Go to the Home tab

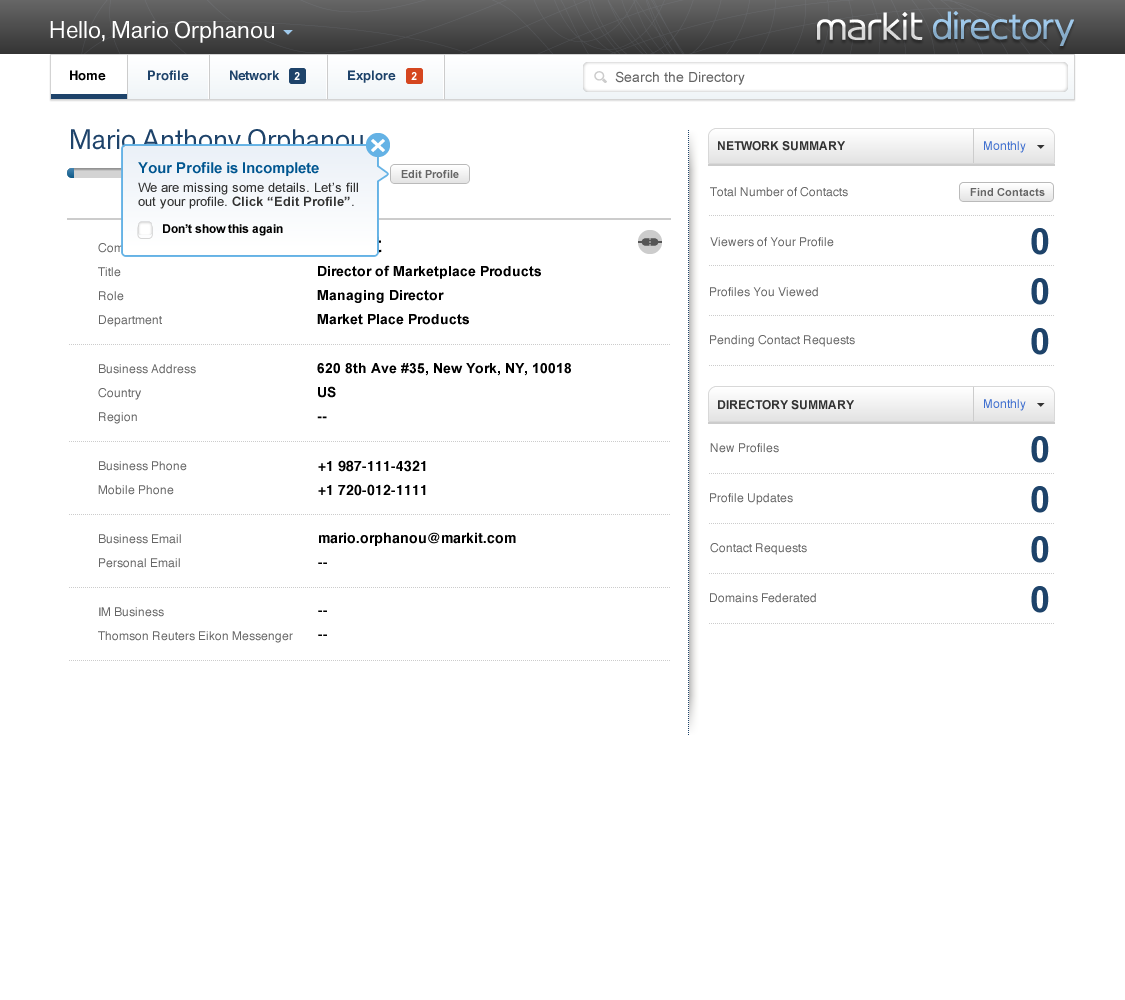point(88,76)
